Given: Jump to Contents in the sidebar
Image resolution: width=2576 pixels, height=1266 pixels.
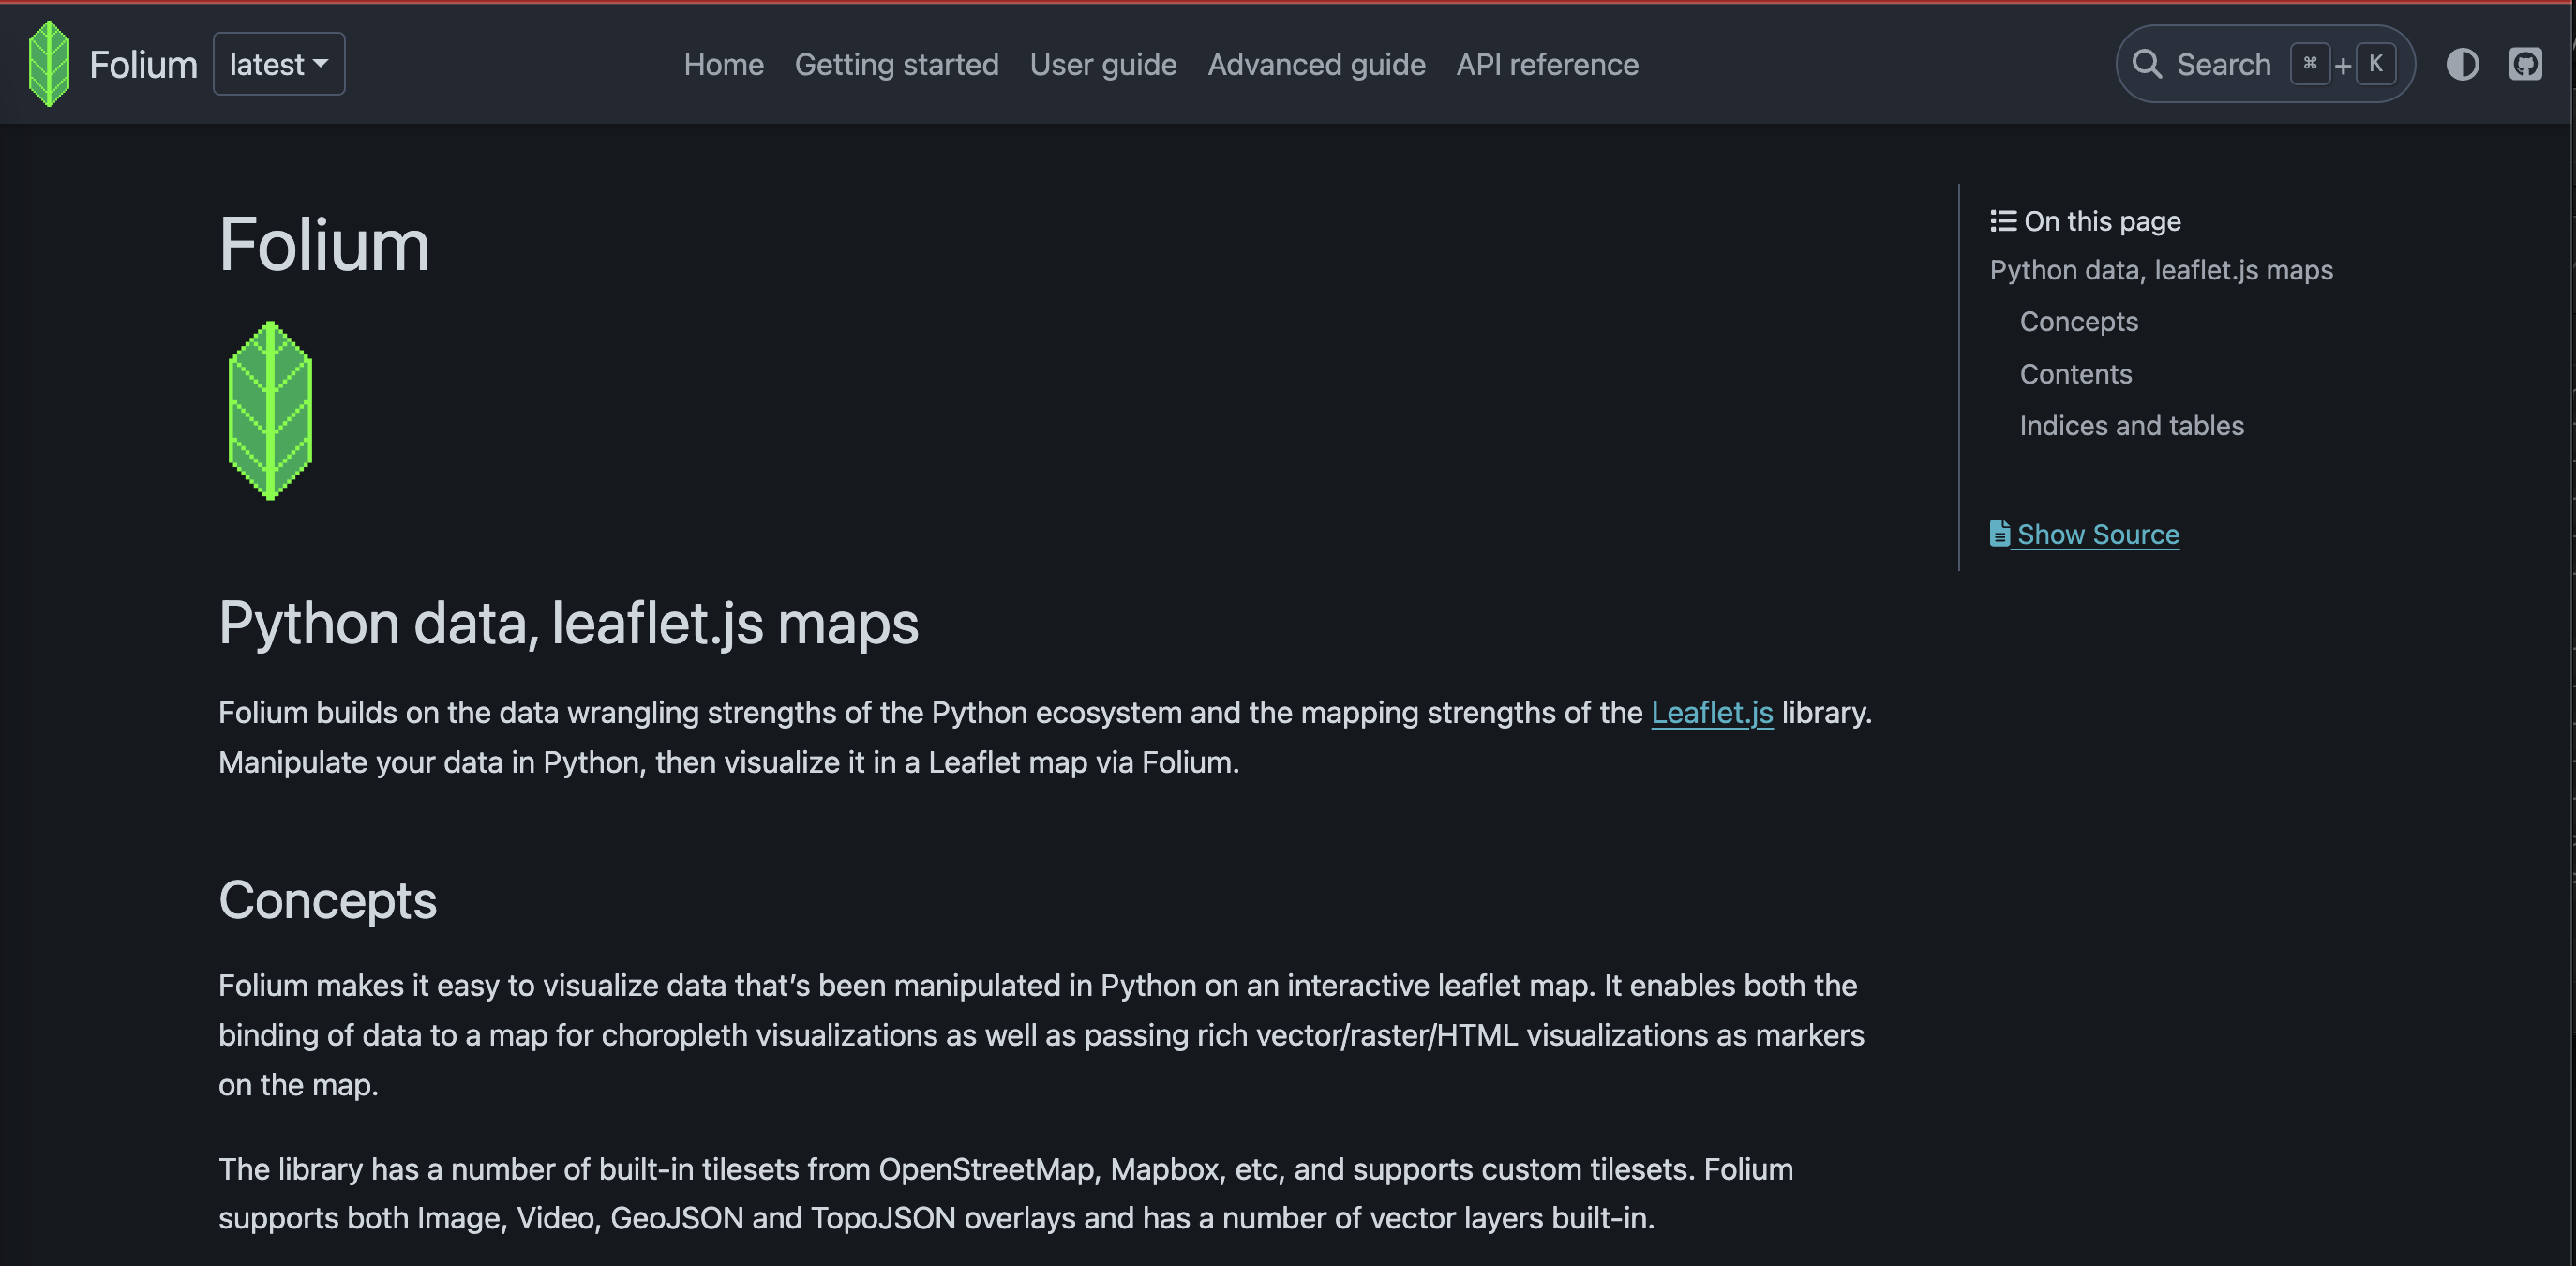Looking at the screenshot, I should click(x=2076, y=374).
